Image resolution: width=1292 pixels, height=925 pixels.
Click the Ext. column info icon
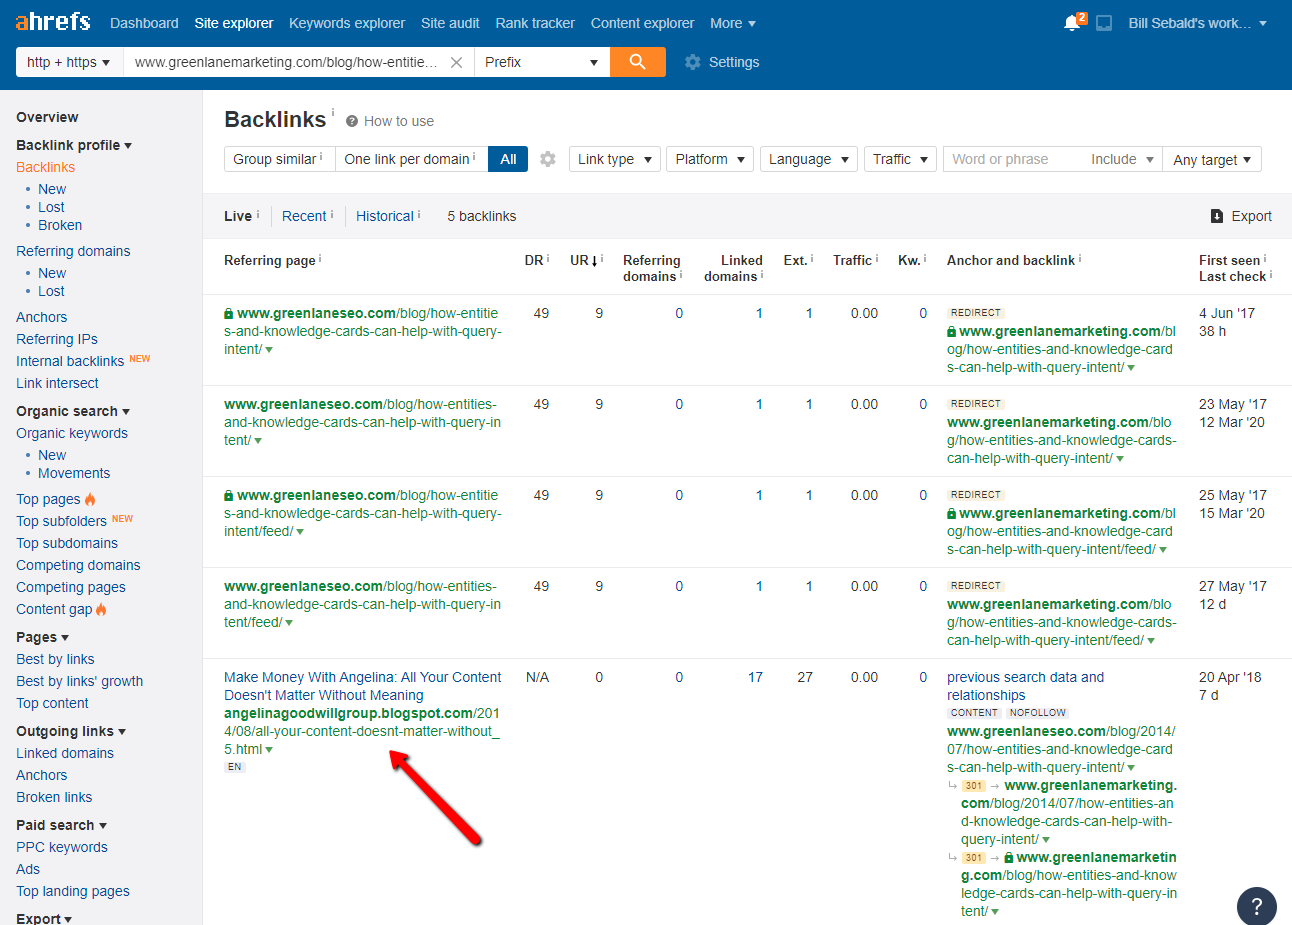(812, 259)
